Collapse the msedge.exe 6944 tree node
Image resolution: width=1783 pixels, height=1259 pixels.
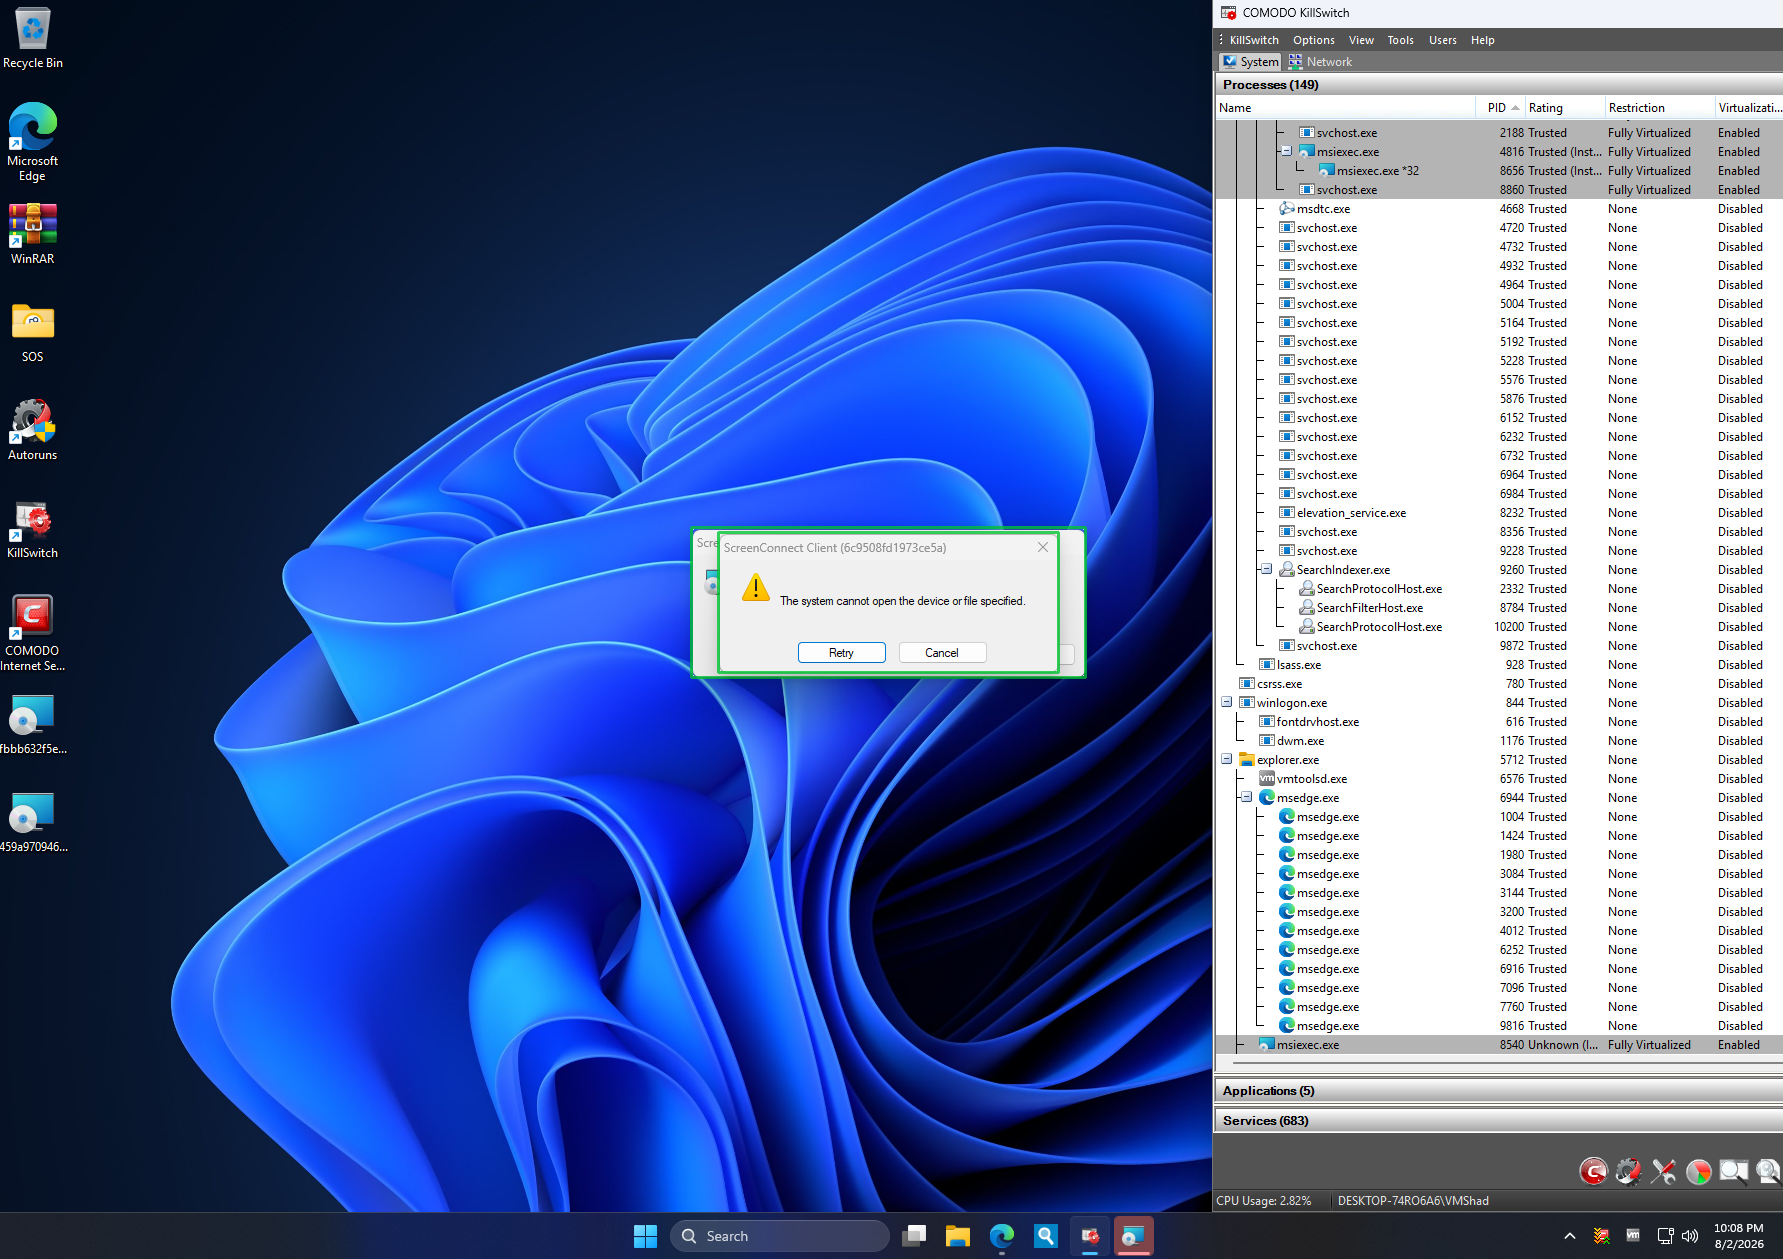[x=1247, y=797]
